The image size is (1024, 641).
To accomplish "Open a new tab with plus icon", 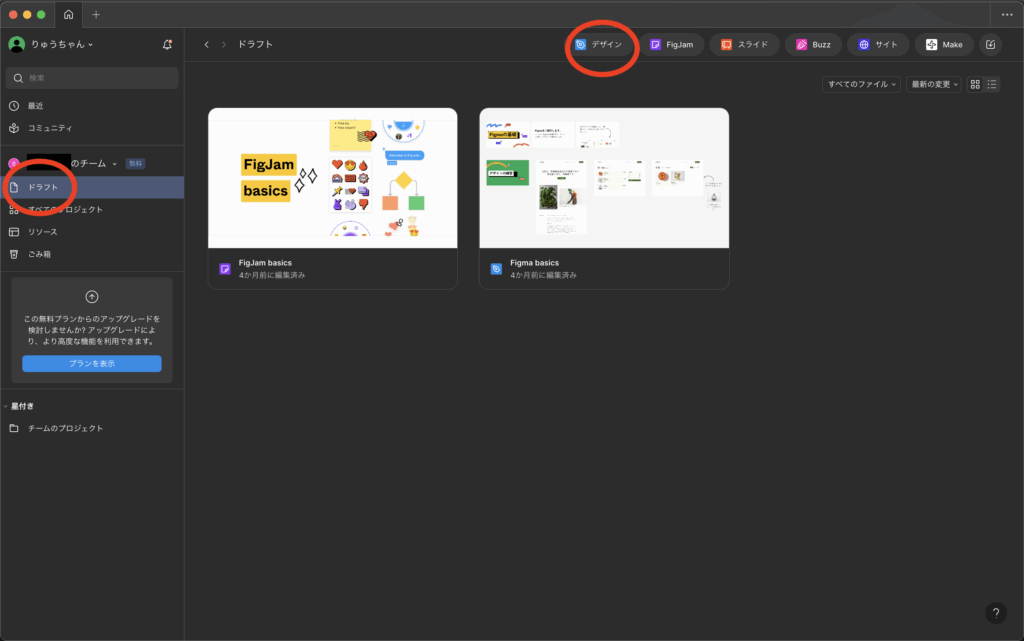I will pyautogui.click(x=96, y=15).
